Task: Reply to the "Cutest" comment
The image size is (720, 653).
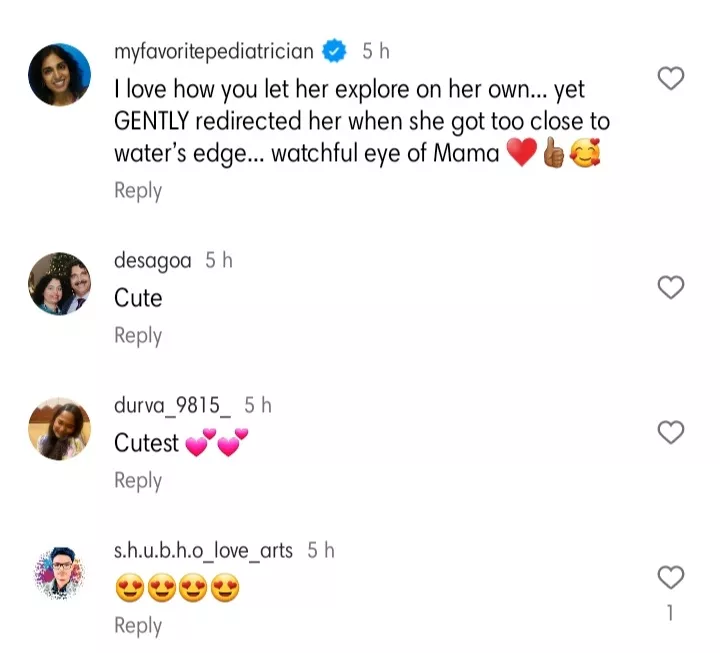Action: 138,481
